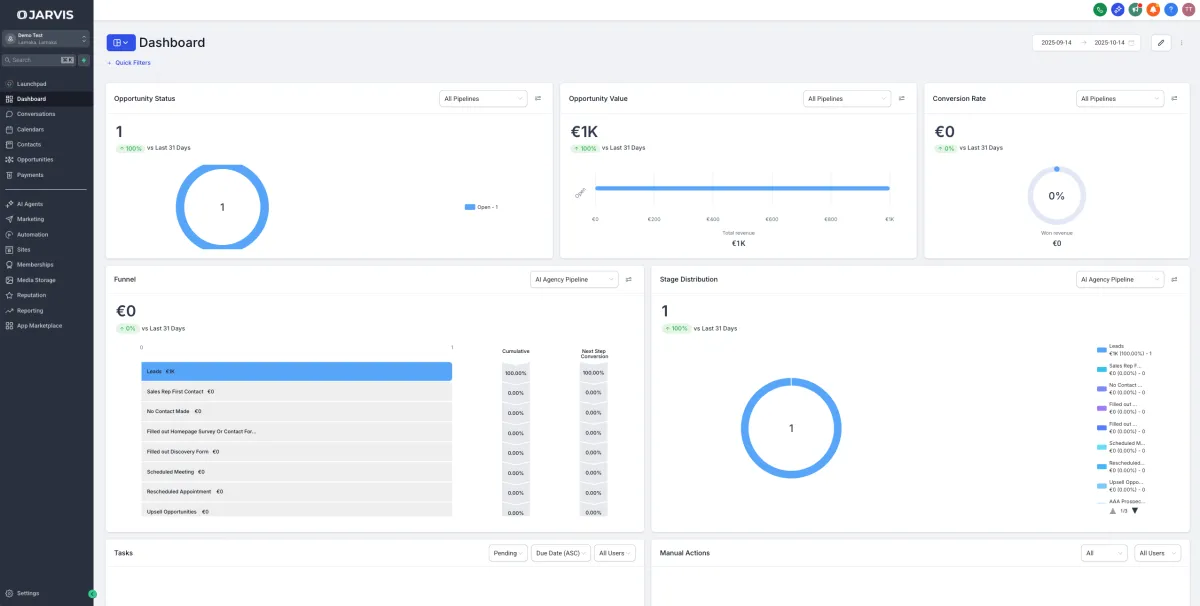Open the Due Date (ASC) sort dropdown

click(560, 553)
